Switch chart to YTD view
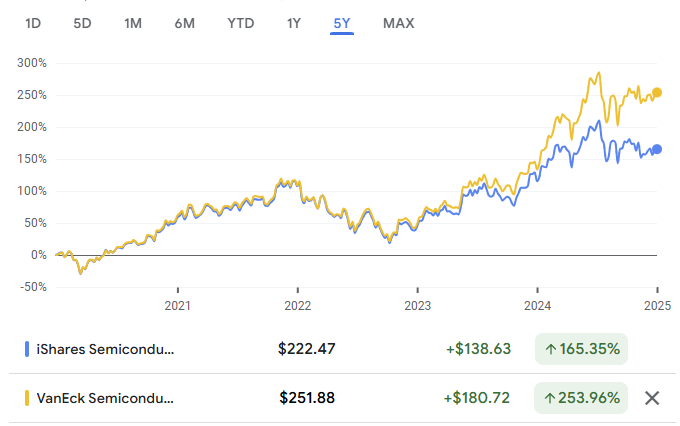 [240, 23]
